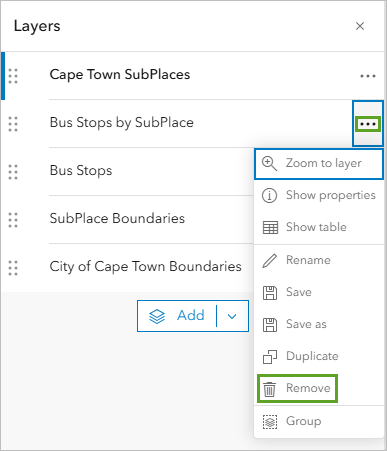Select the SubPlace Boundaries layer
Screen dimensions: 387x451
coord(117,218)
